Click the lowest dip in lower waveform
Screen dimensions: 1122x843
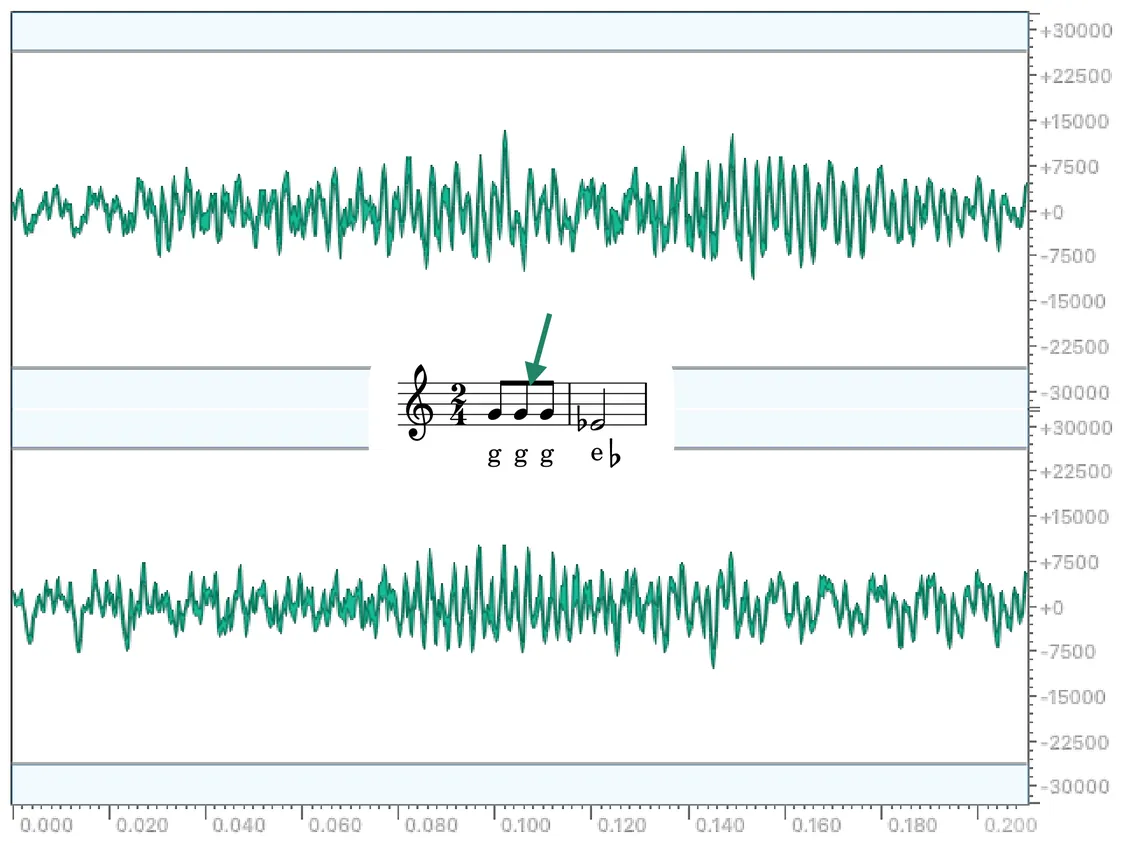[713, 664]
